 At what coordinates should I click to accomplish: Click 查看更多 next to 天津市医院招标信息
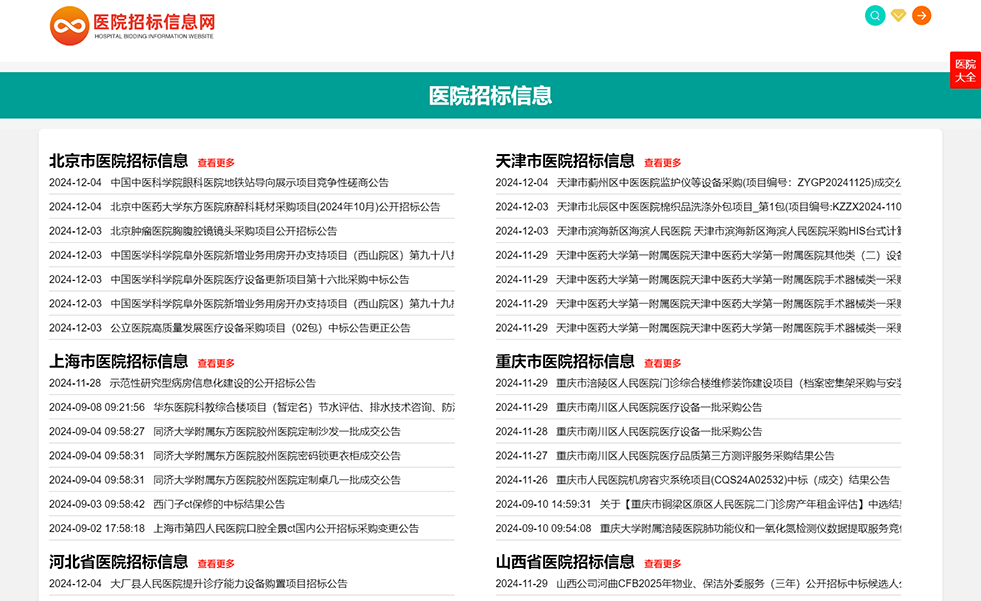point(662,163)
